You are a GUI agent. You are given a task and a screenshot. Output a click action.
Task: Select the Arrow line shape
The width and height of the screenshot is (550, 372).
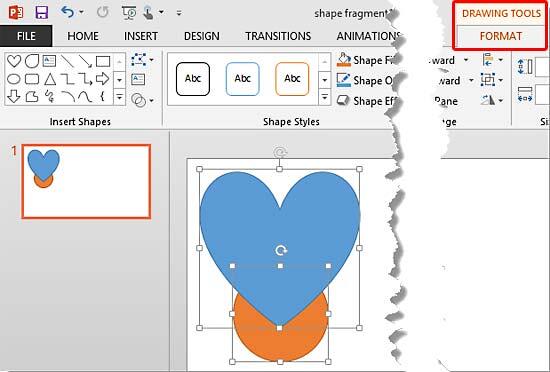coord(85,61)
